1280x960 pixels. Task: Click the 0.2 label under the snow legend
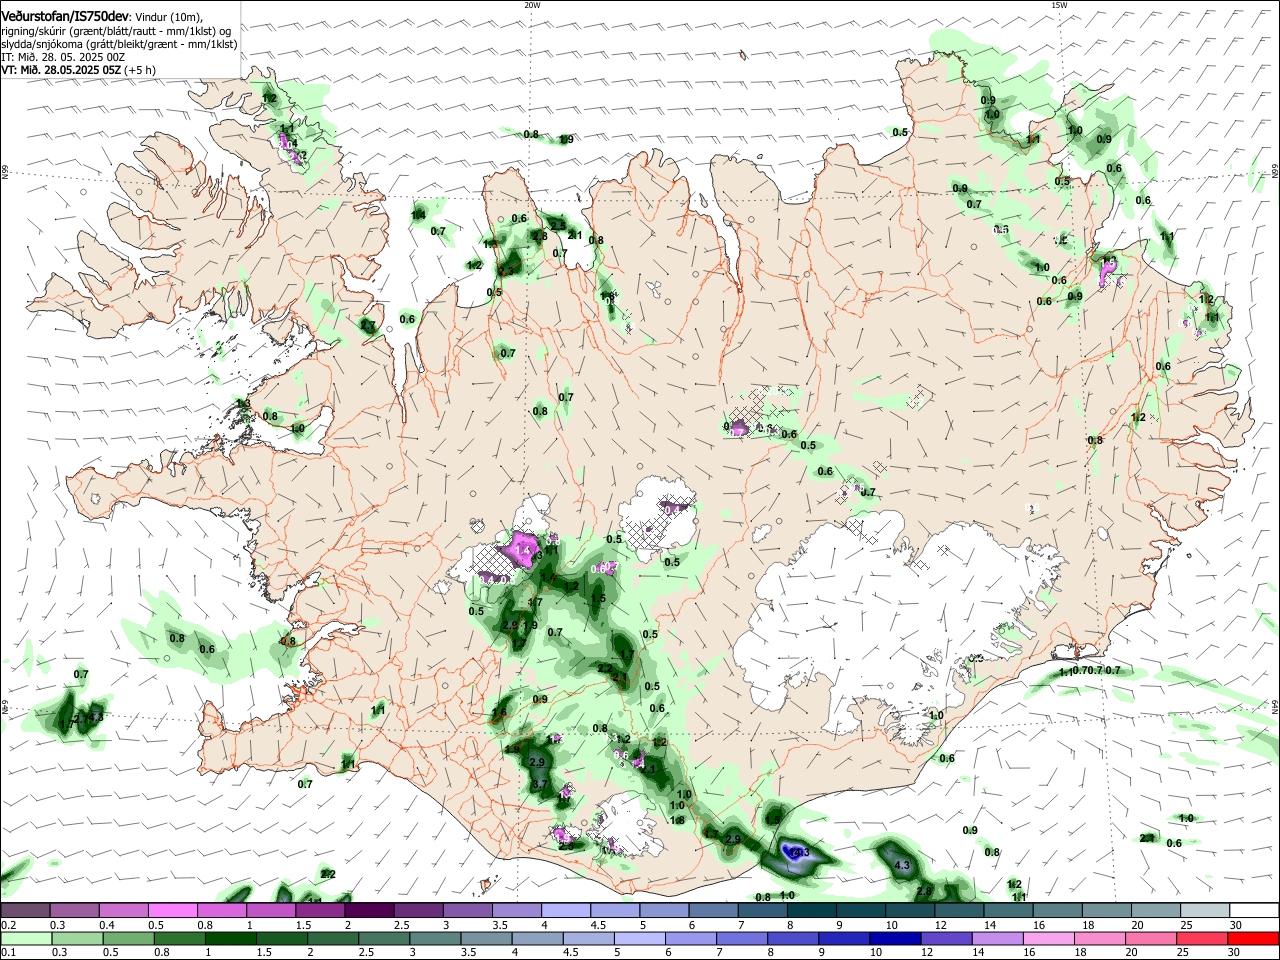coord(8,925)
